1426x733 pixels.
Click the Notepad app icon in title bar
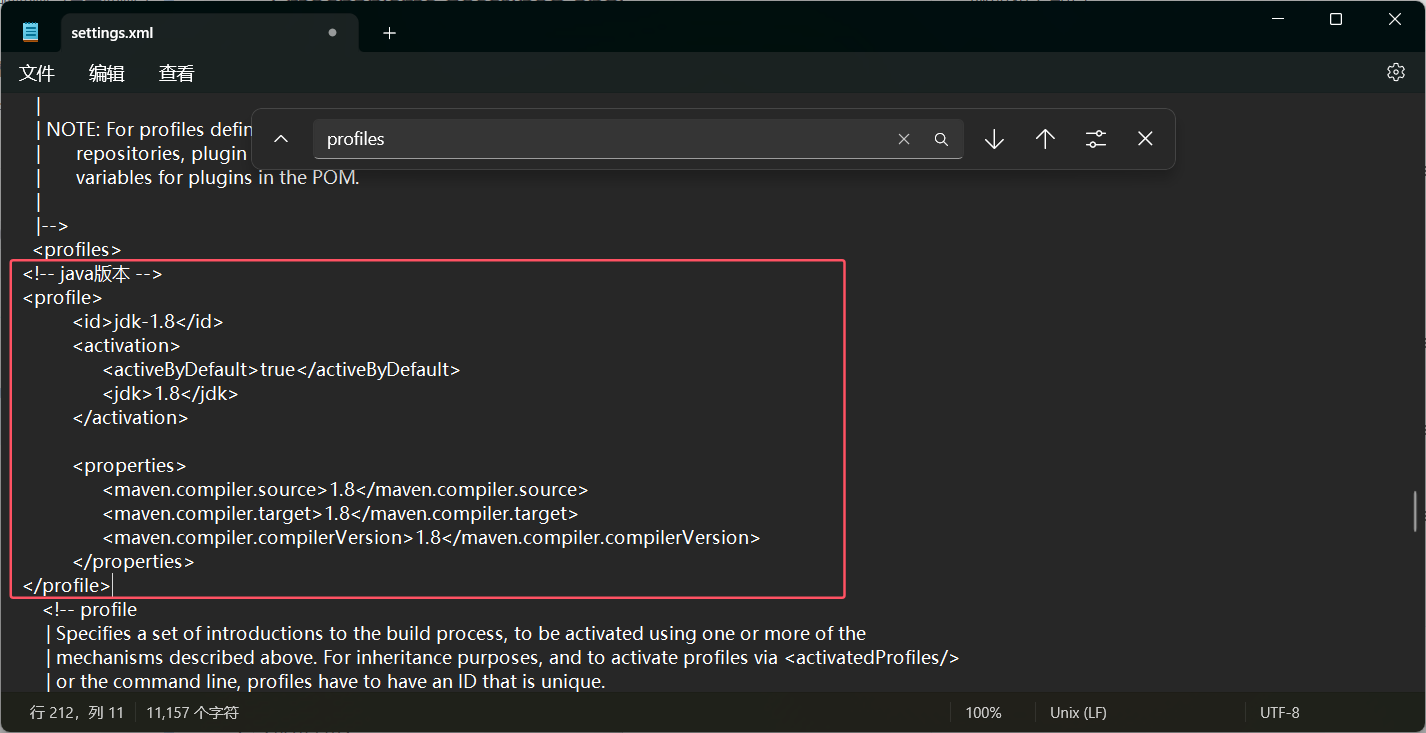pyautogui.click(x=30, y=32)
